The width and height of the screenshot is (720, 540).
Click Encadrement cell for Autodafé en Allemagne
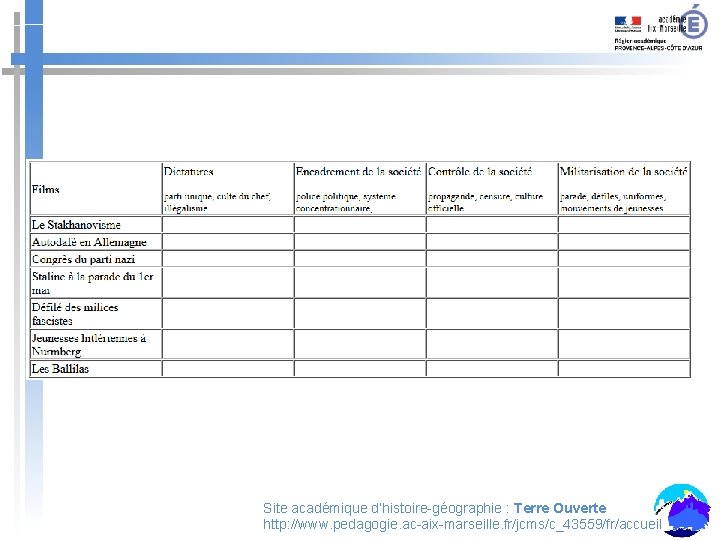pos(360,242)
